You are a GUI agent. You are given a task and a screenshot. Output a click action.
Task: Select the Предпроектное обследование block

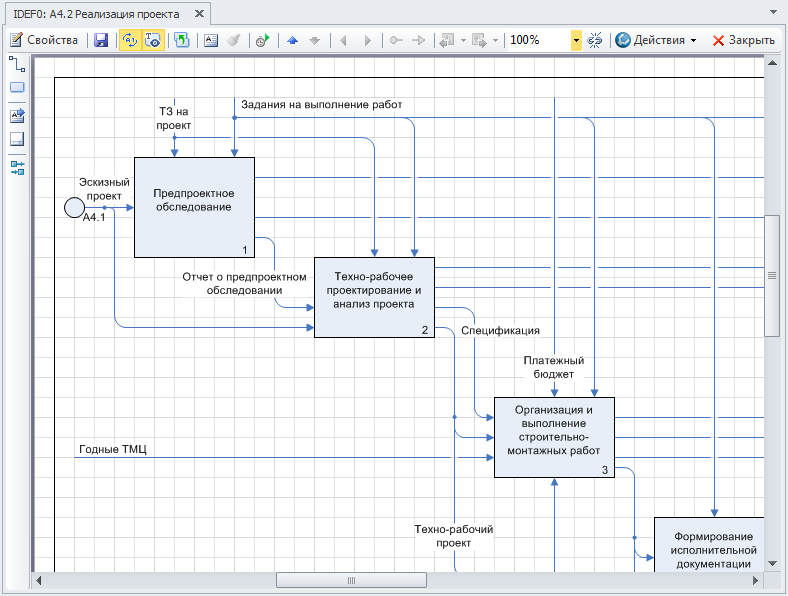click(x=194, y=207)
